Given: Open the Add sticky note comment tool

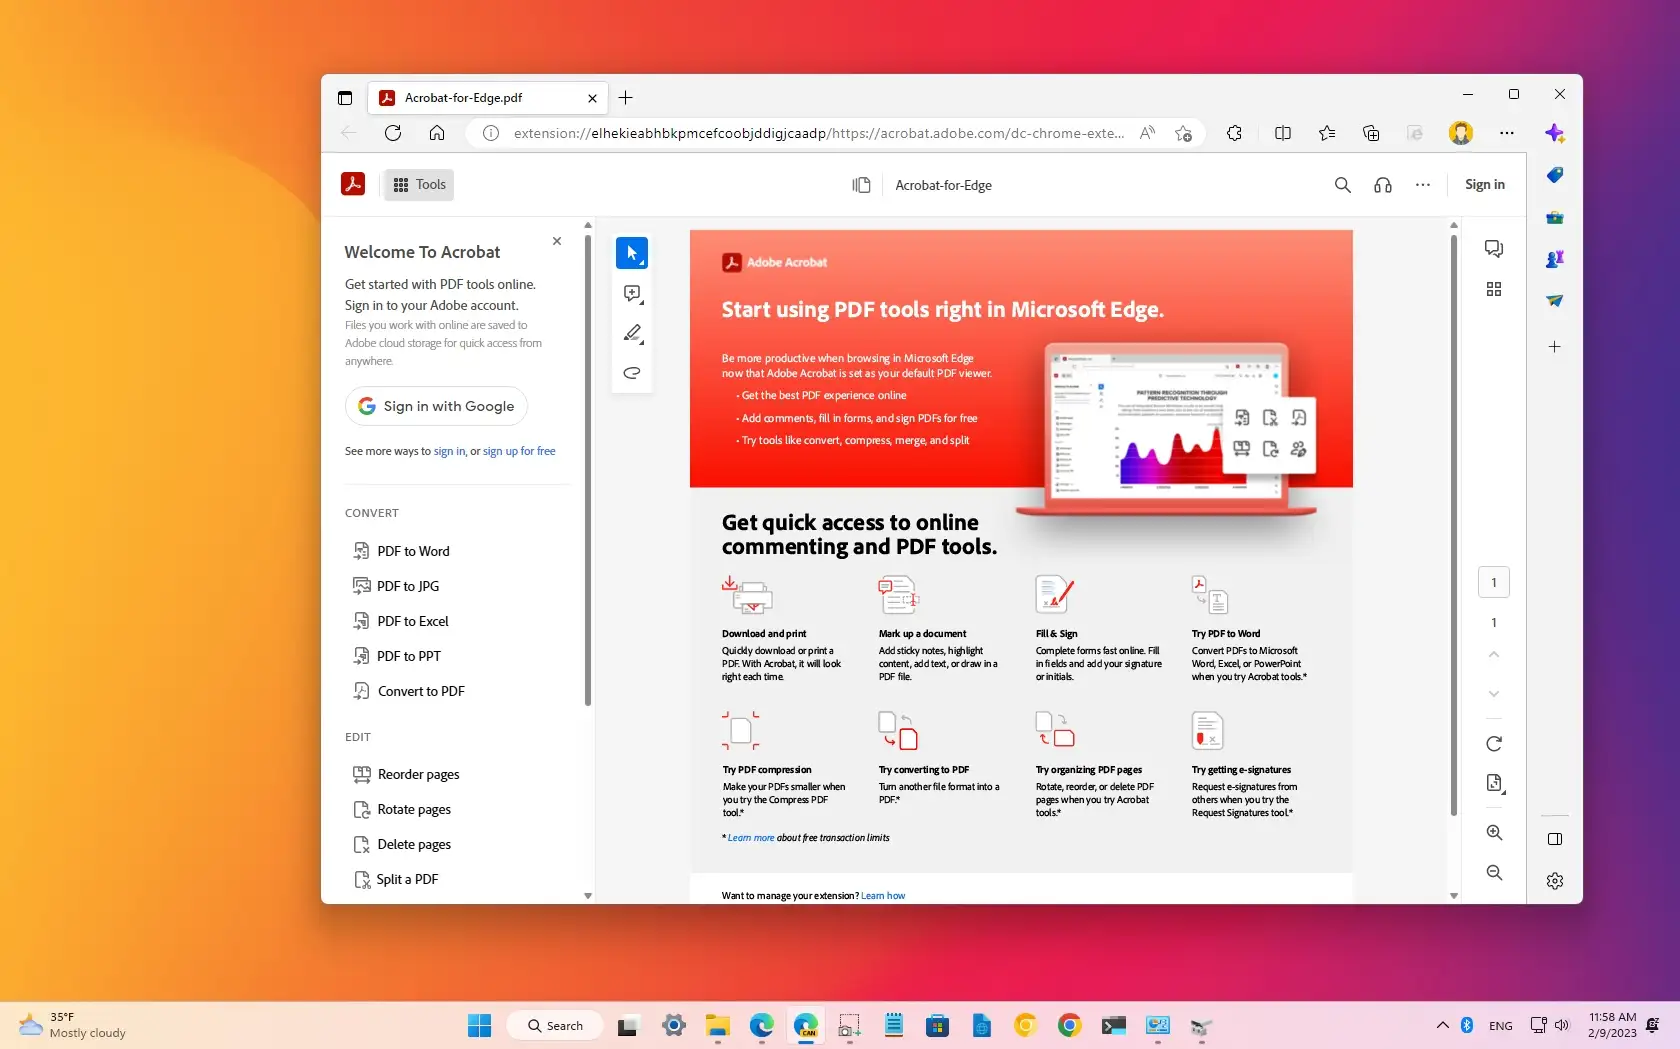Looking at the screenshot, I should [x=632, y=293].
